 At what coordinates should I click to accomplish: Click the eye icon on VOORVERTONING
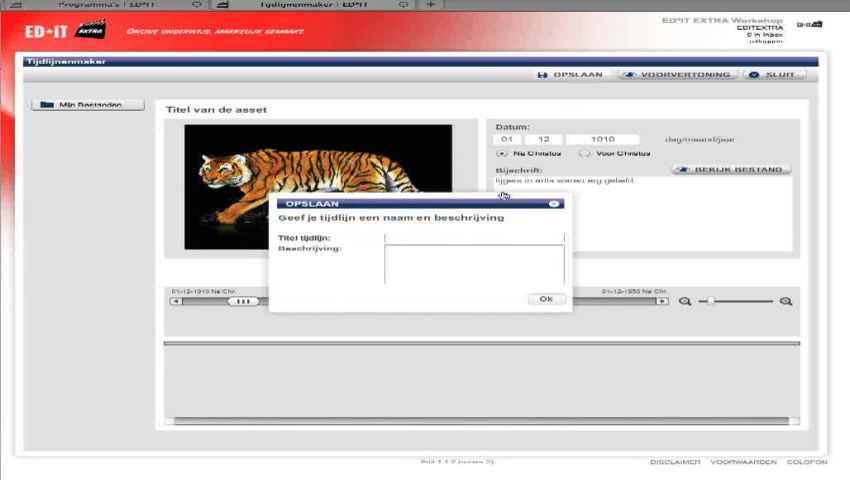[629, 75]
